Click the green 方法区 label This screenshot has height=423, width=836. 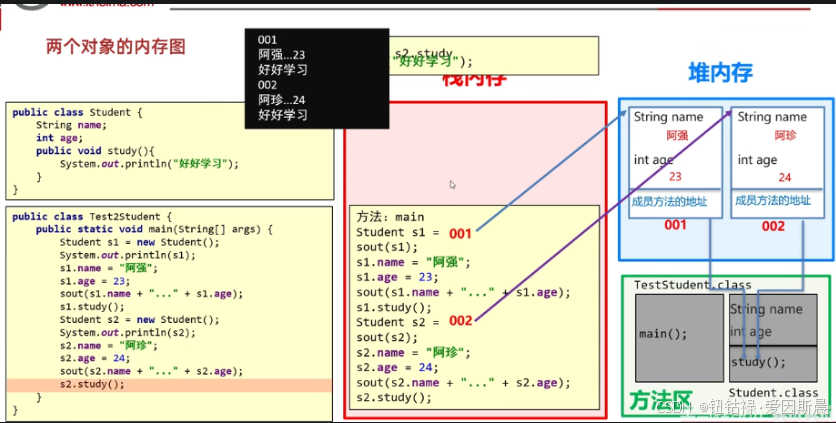click(660, 400)
